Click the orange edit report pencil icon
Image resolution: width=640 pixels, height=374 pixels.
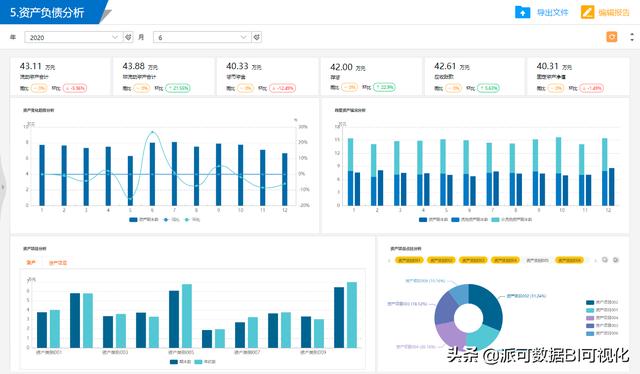pyautogui.click(x=587, y=12)
